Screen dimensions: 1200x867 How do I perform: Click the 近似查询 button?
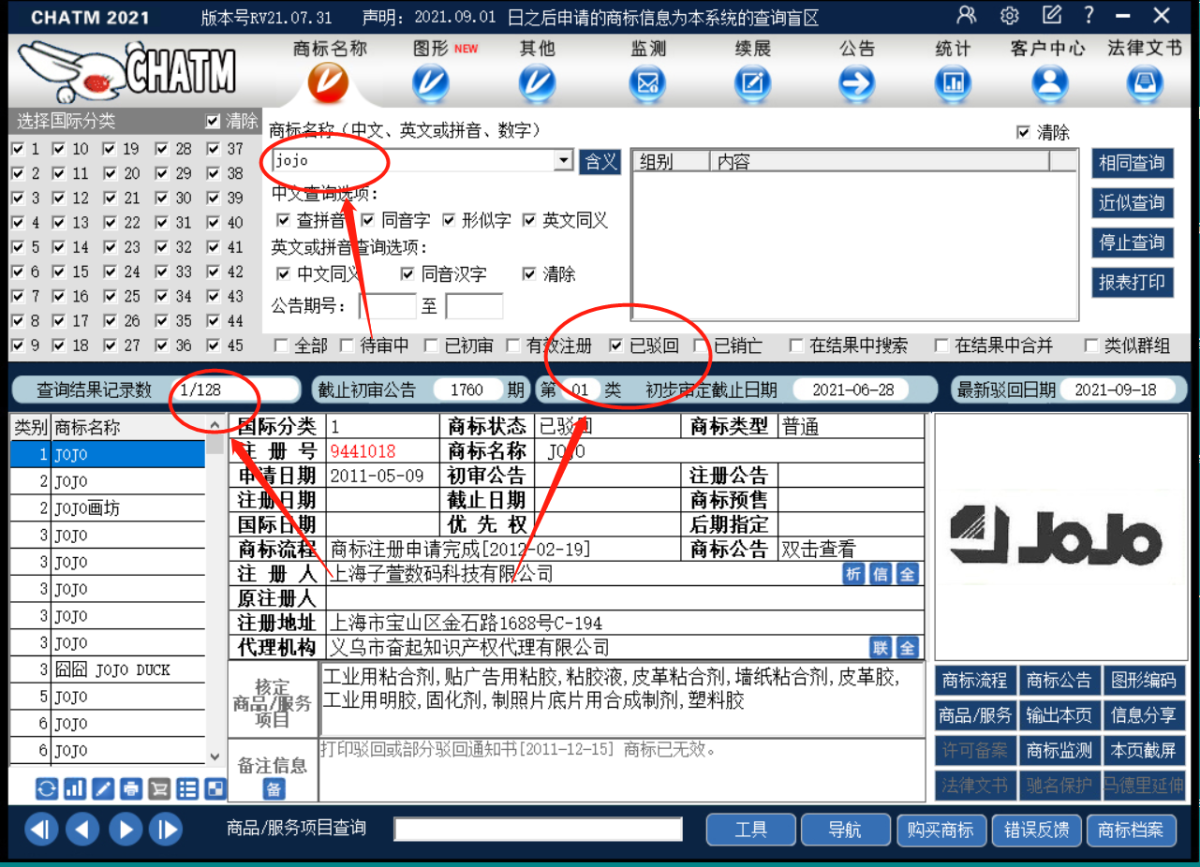pyautogui.click(x=1131, y=203)
